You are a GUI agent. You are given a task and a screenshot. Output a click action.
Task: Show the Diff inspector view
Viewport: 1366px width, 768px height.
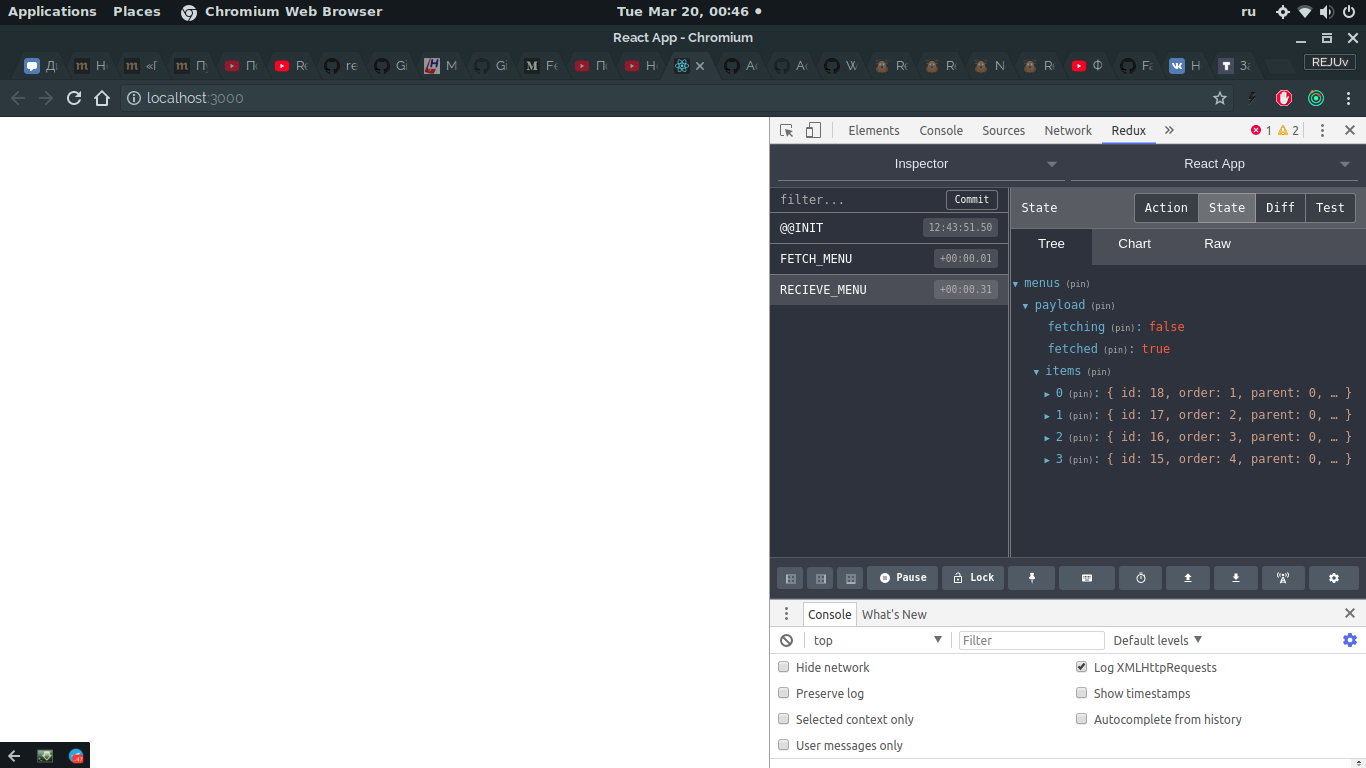coord(1280,208)
